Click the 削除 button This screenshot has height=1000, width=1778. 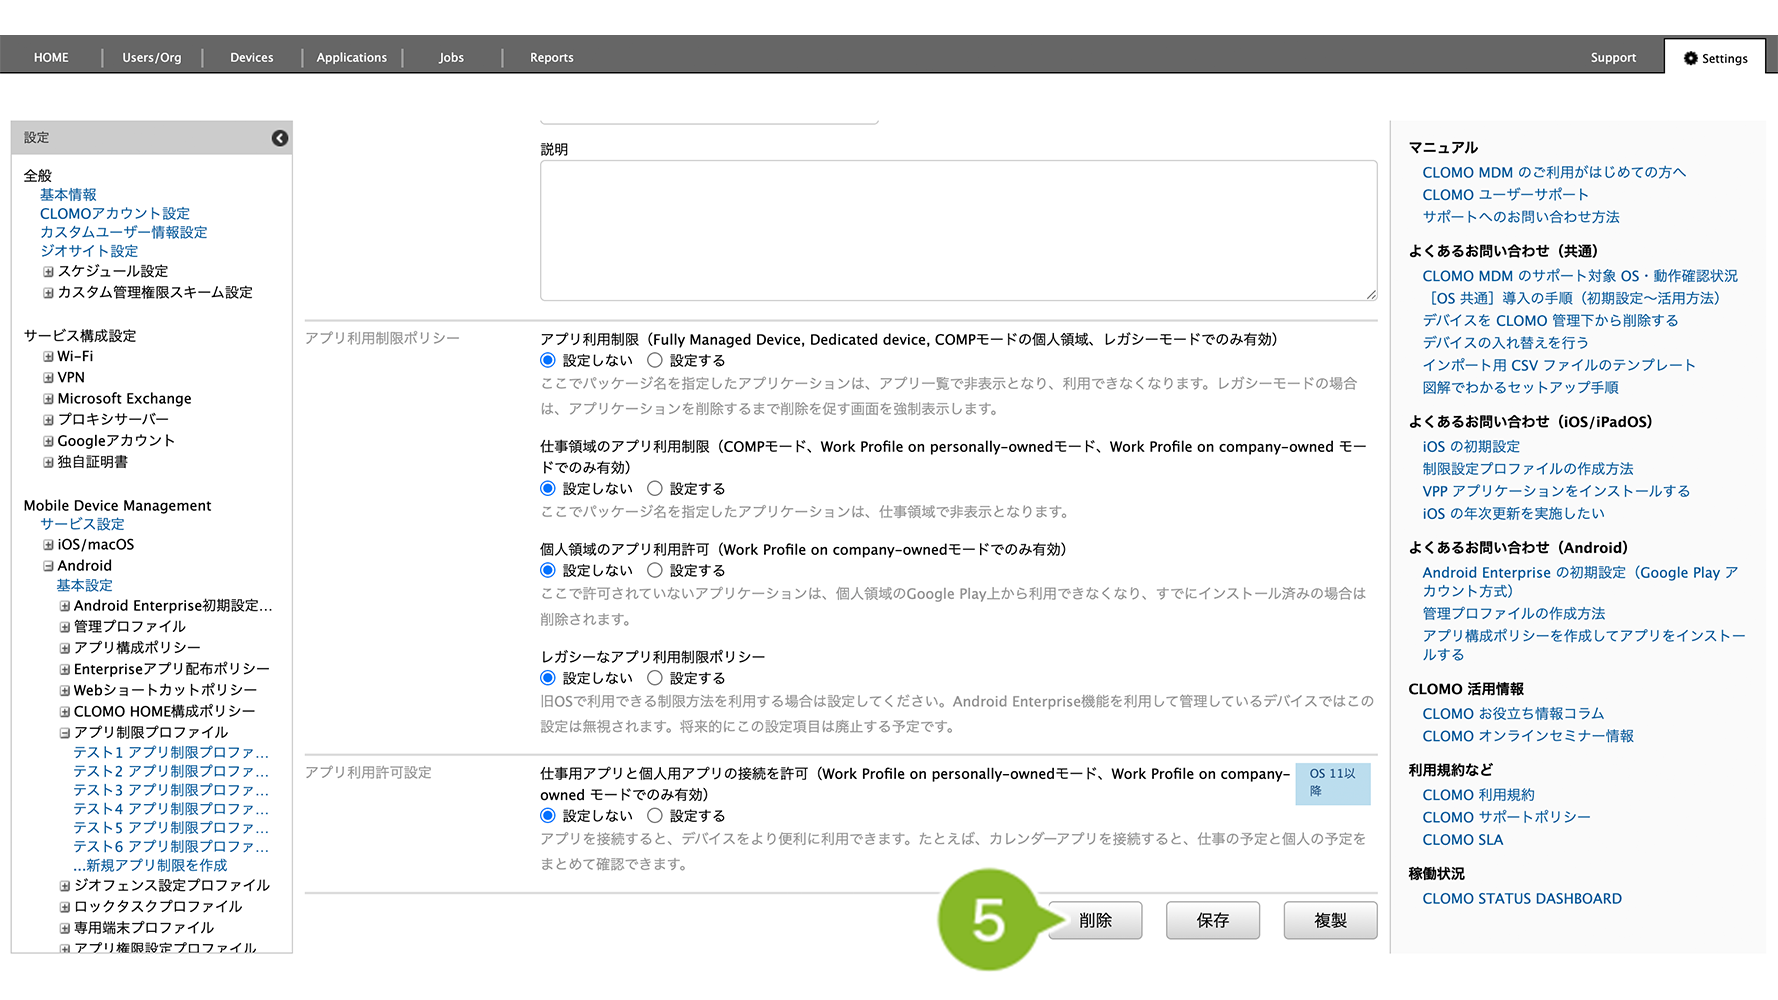[1095, 920]
